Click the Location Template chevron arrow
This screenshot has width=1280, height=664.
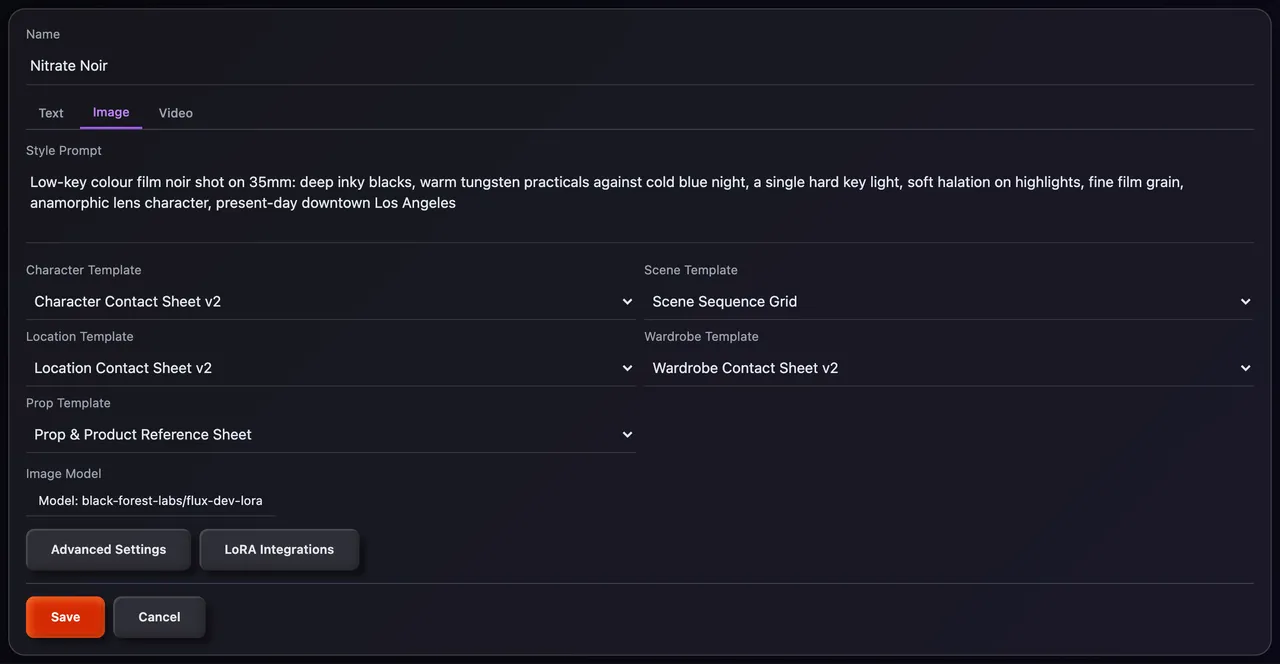pyautogui.click(x=627, y=368)
